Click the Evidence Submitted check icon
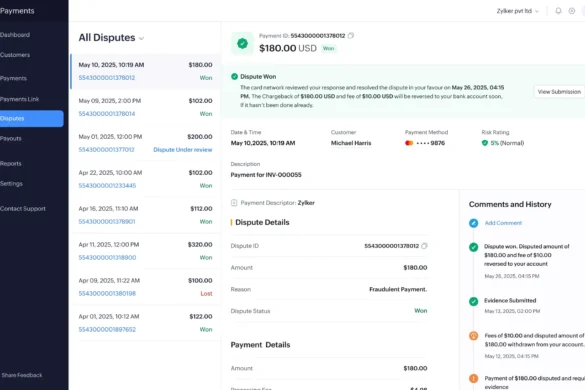 click(473, 301)
